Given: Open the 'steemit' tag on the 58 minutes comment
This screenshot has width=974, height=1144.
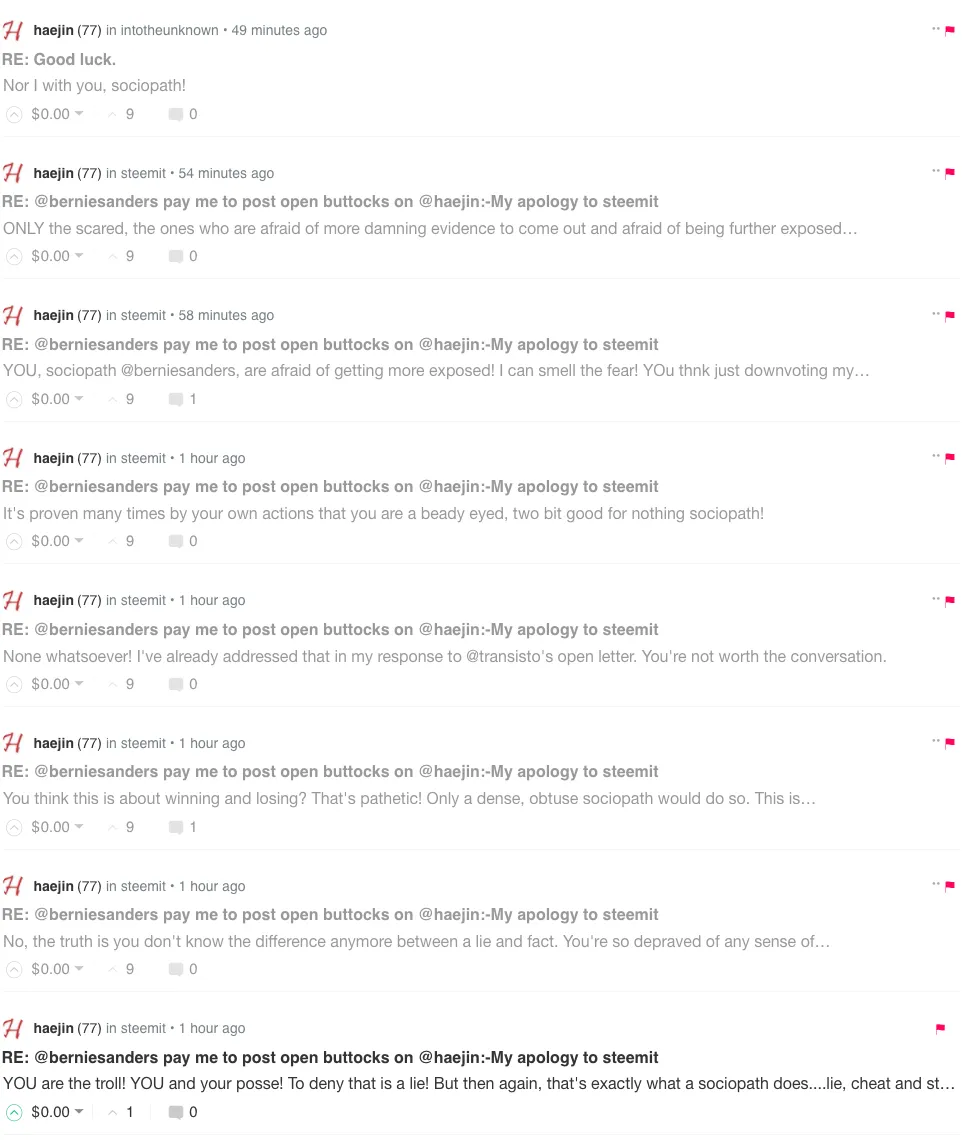Looking at the screenshot, I should (x=143, y=315).
